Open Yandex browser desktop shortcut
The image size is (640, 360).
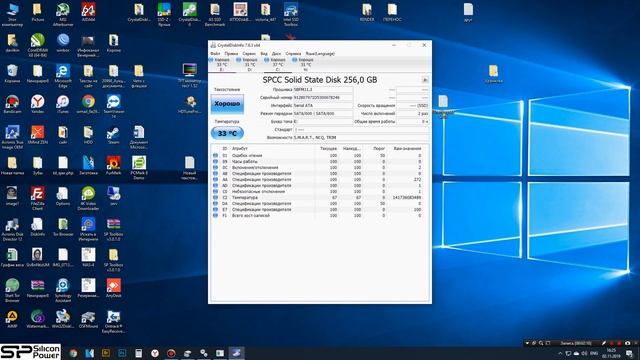pyautogui.click(x=38, y=104)
